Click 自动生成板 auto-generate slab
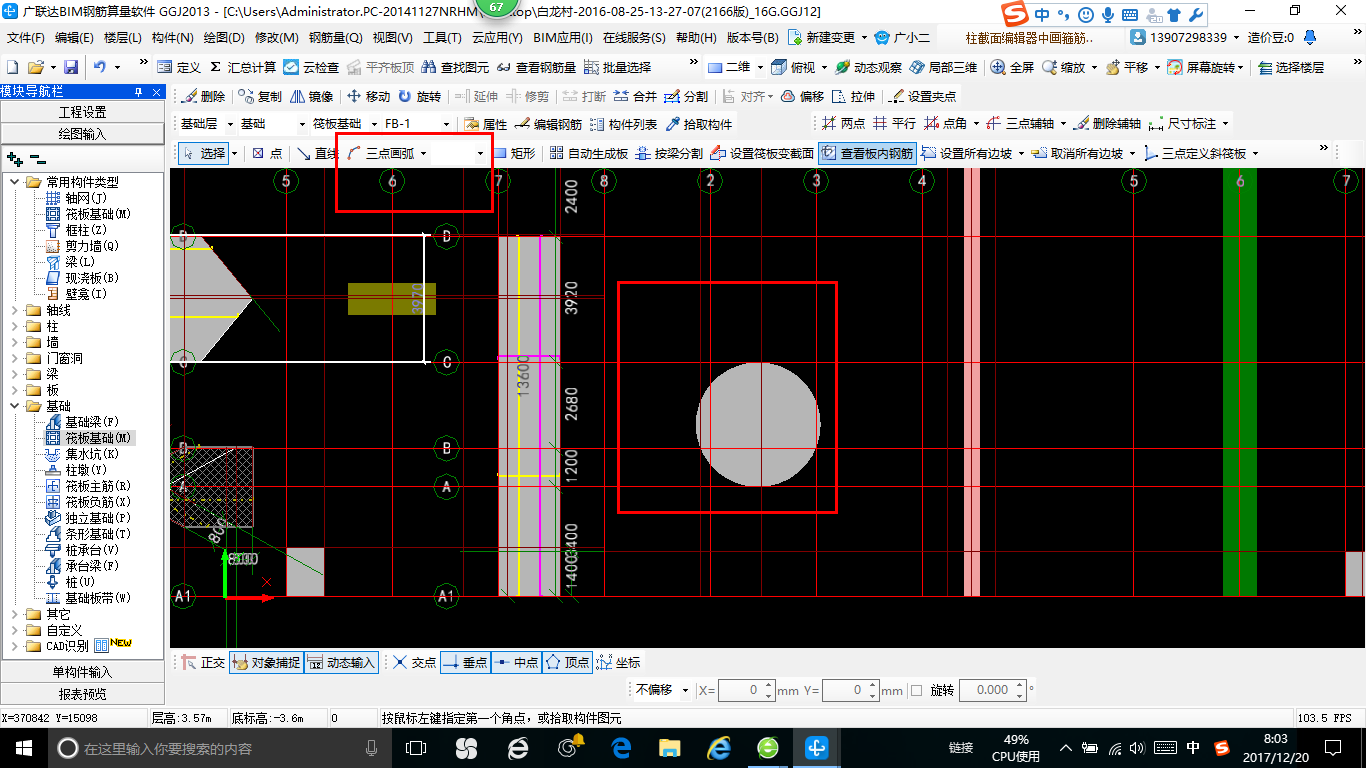The image size is (1366, 768). point(587,153)
